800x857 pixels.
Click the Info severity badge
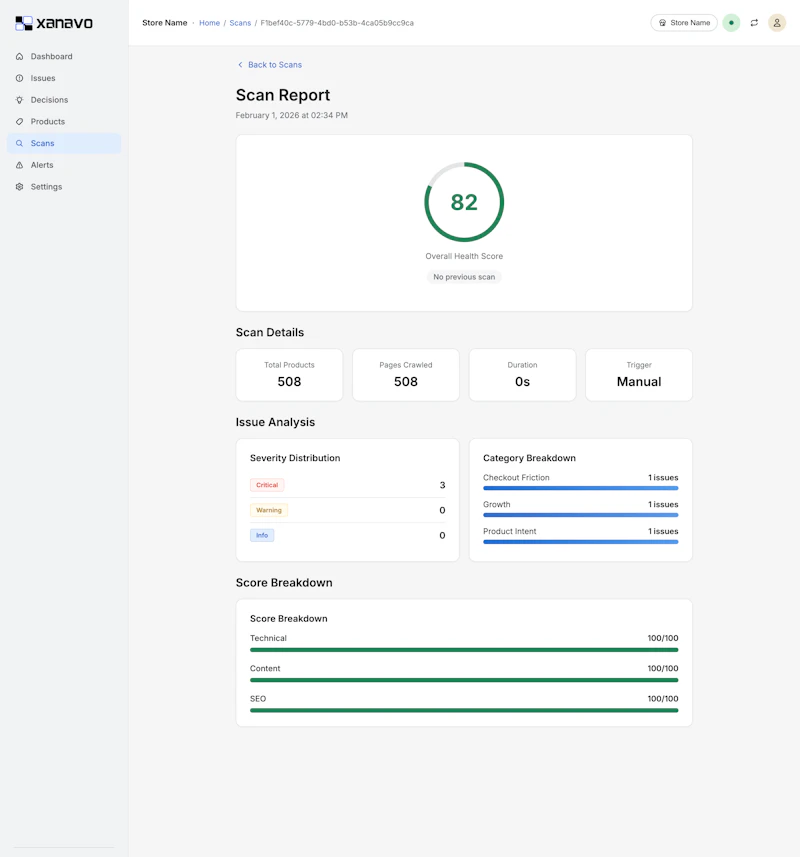(262, 535)
